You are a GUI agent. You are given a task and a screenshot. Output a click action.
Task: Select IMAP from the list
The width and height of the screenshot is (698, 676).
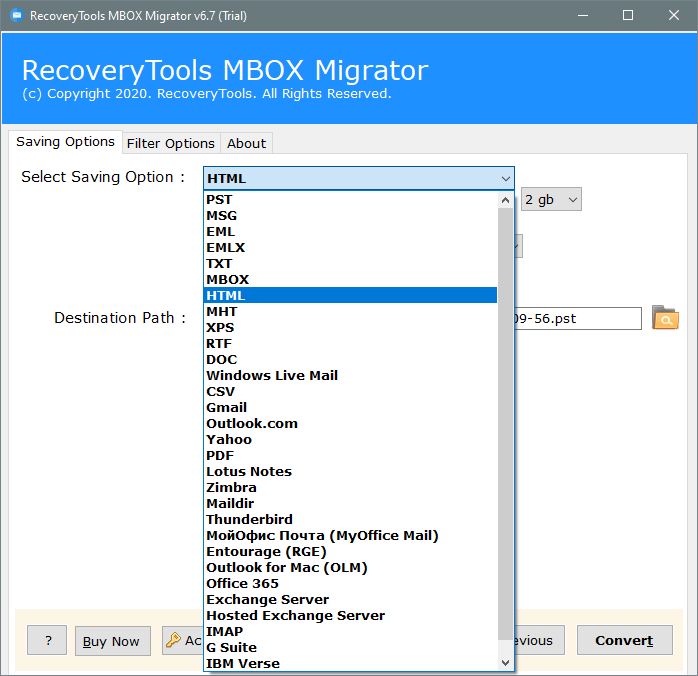(350, 632)
